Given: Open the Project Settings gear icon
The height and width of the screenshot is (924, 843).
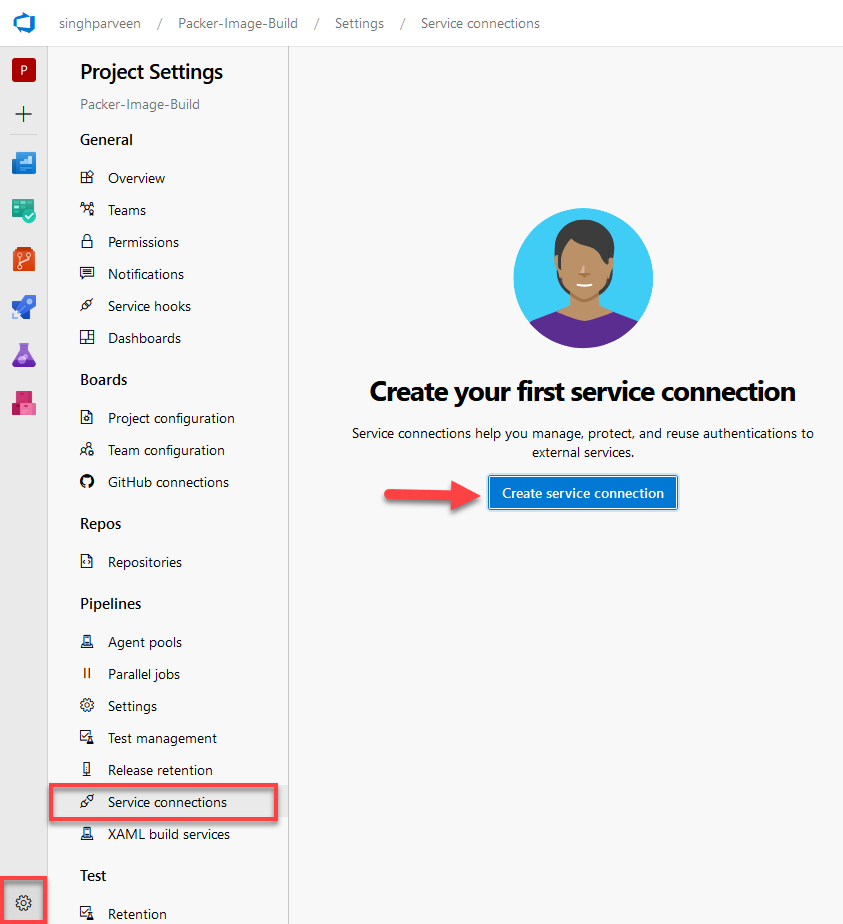Looking at the screenshot, I should point(23,899).
